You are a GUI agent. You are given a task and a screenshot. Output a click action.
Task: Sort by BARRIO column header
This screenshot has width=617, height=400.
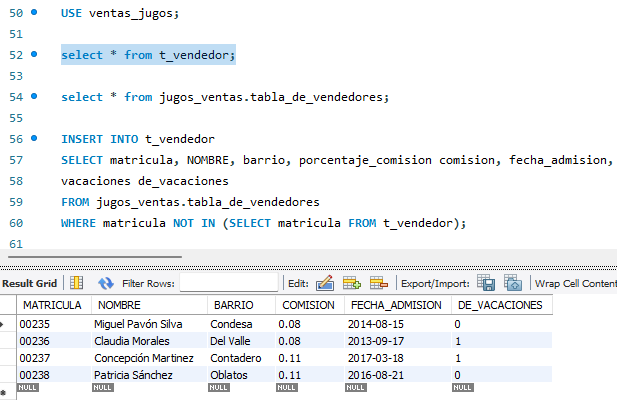[242, 305]
